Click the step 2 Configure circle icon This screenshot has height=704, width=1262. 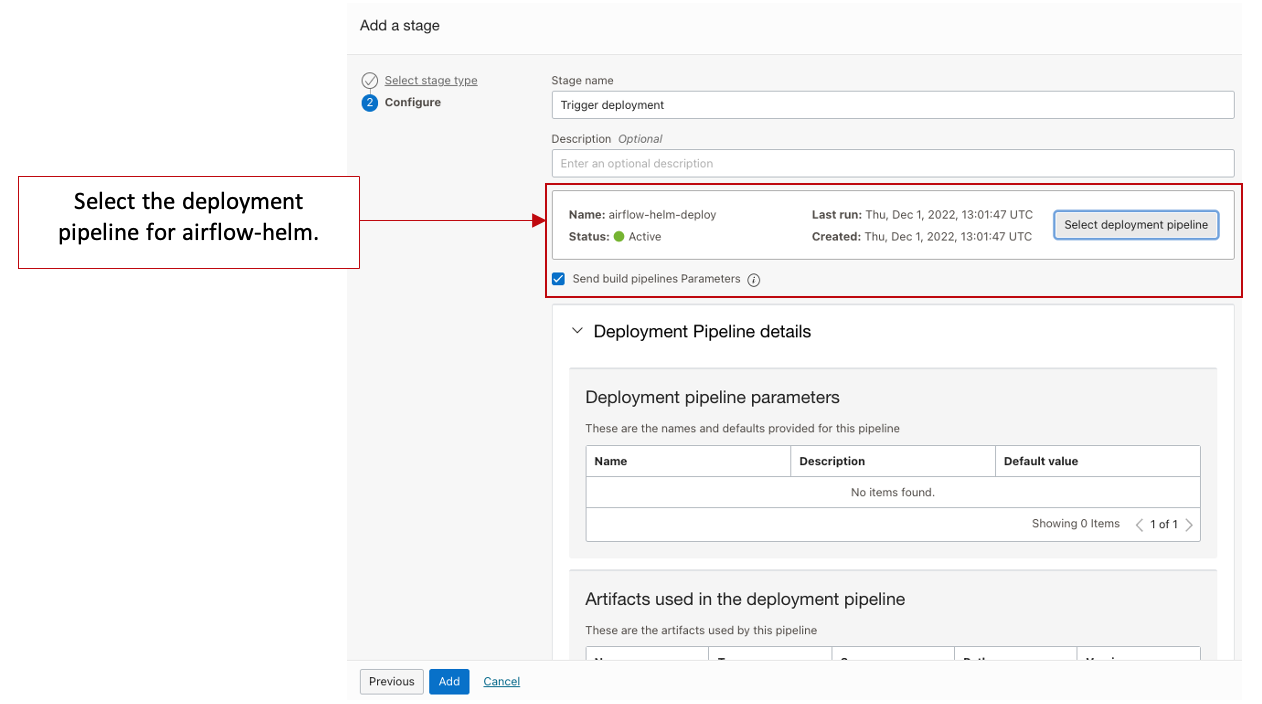click(x=370, y=103)
